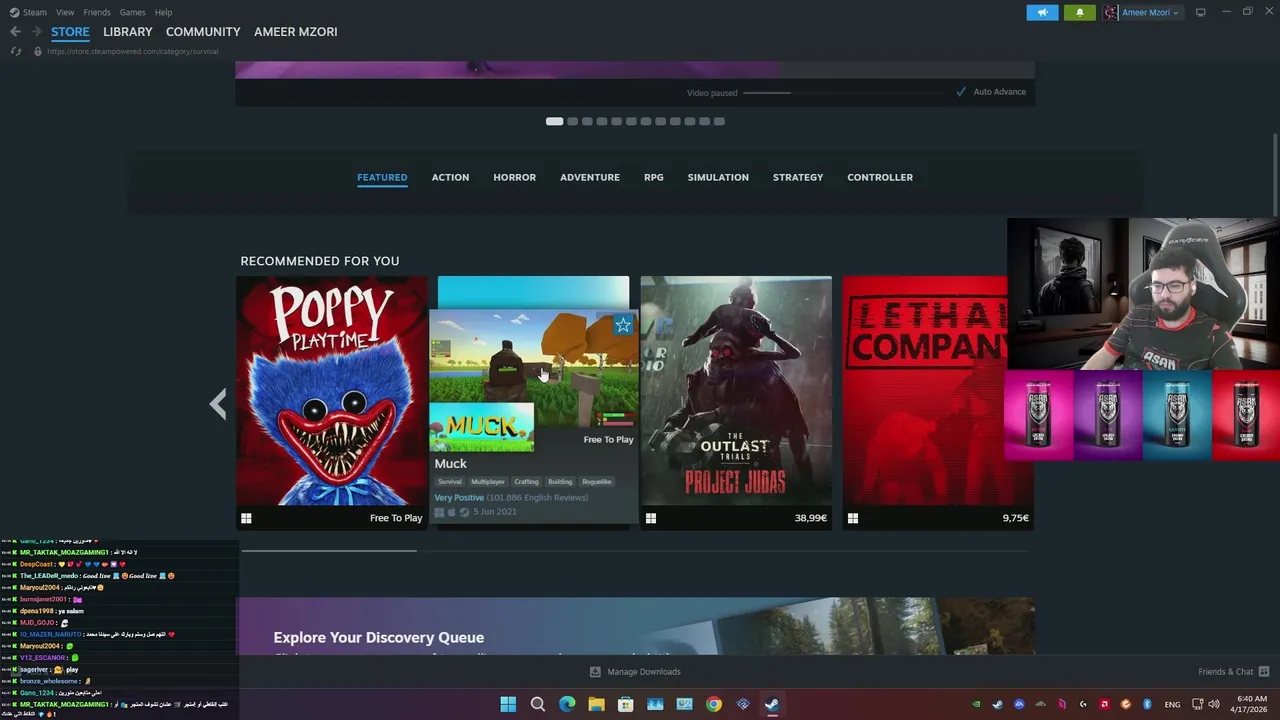Launch Microsoft Edge from taskbar
The image size is (1280, 720).
point(567,704)
